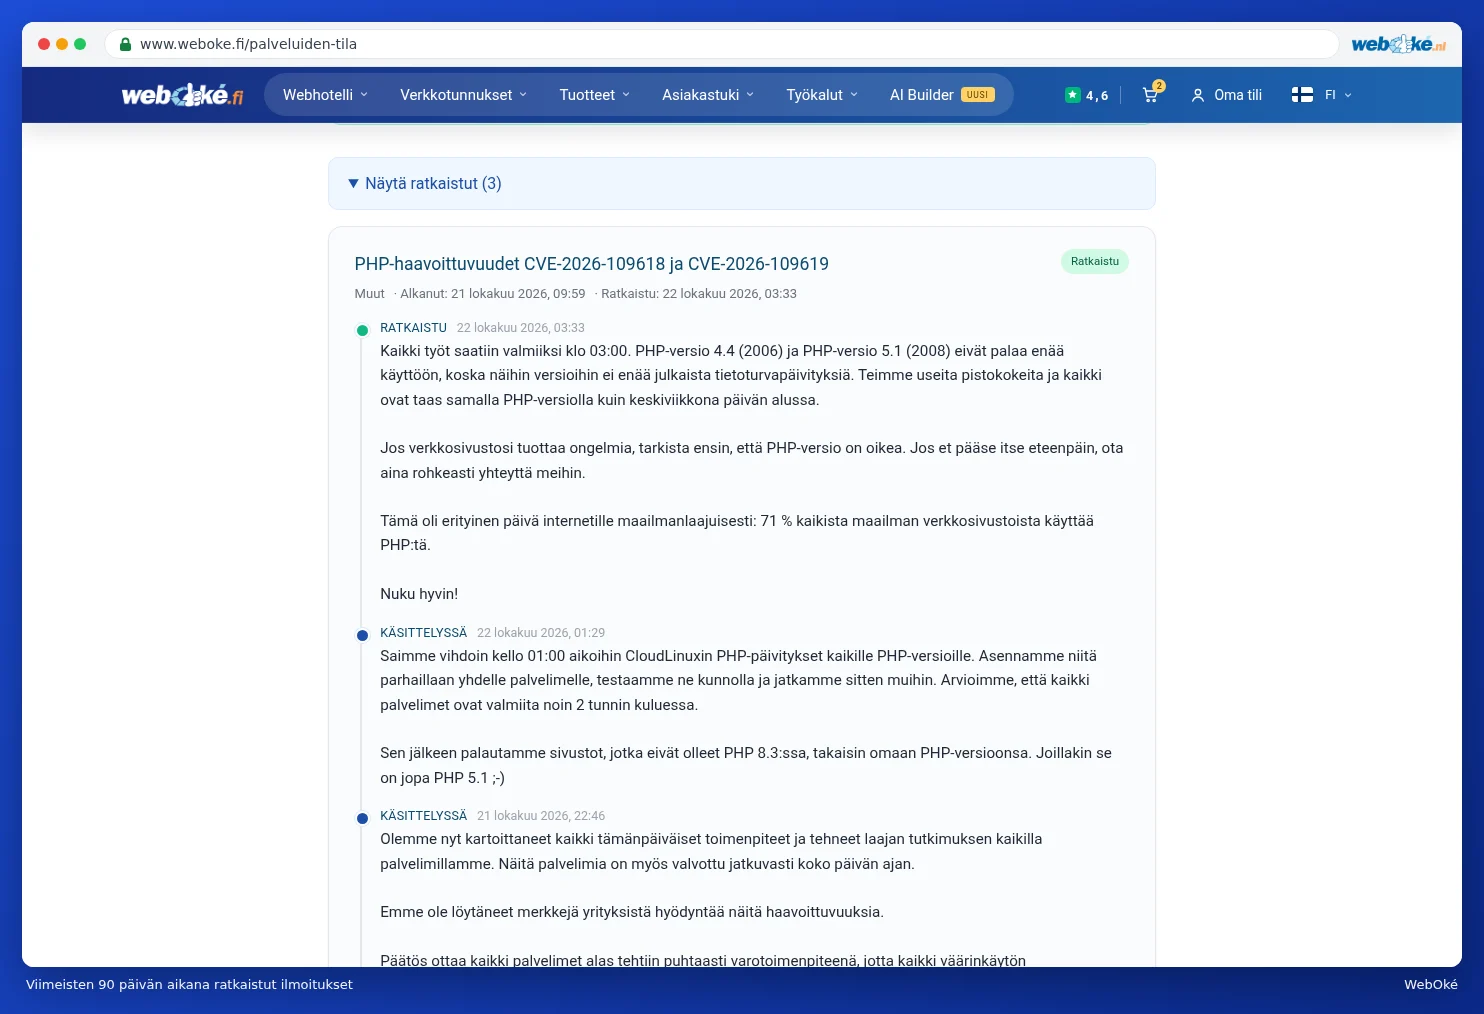Click the KÄSITTELYSSÄ label dated 22 lokakuu 01:29
The image size is (1484, 1014).
coord(423,633)
